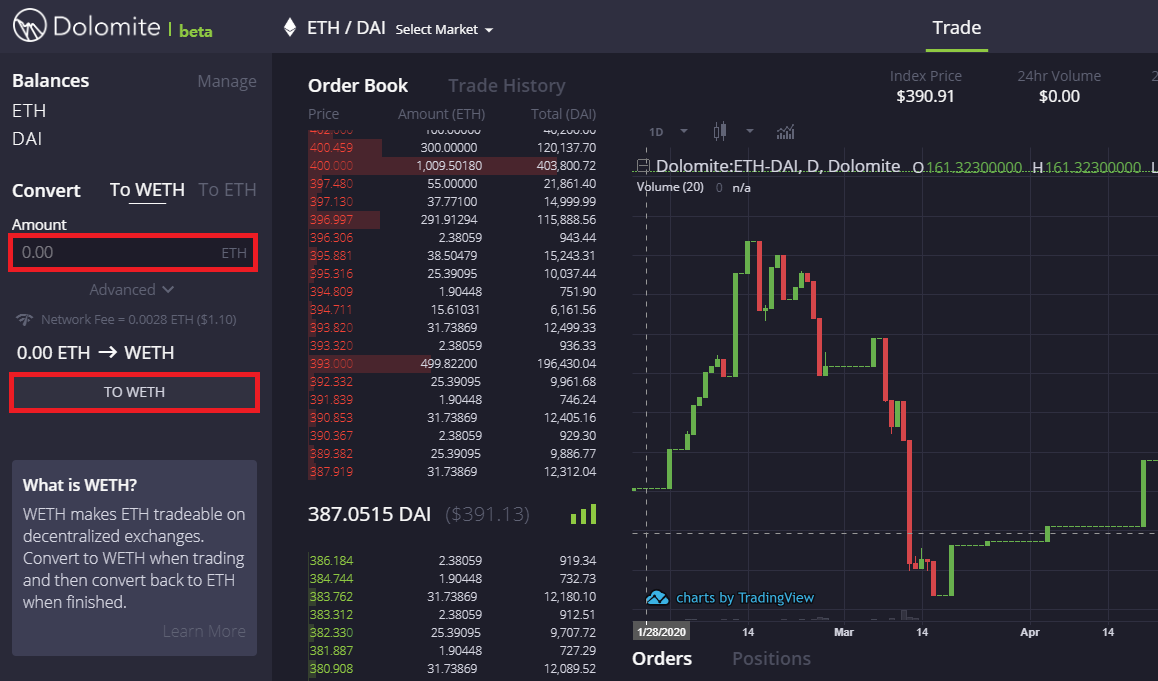The height and width of the screenshot is (681, 1158).
Task: Click the Price column header
Action: click(323, 114)
